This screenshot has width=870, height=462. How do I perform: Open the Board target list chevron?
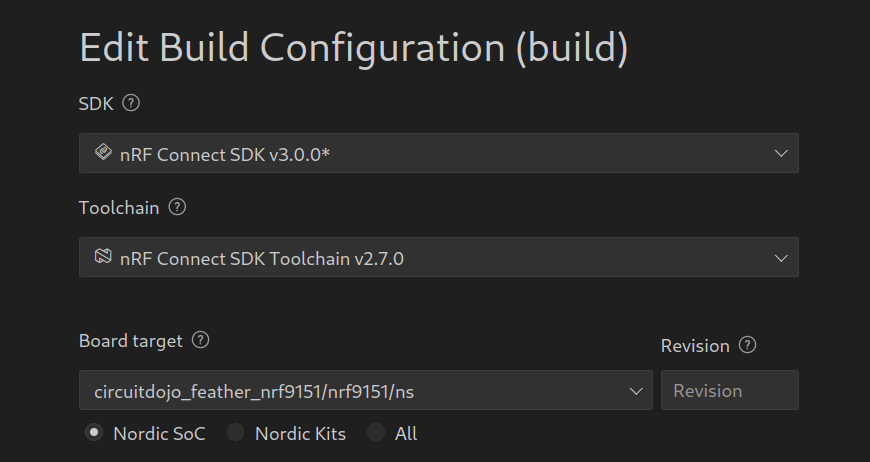[636, 391]
